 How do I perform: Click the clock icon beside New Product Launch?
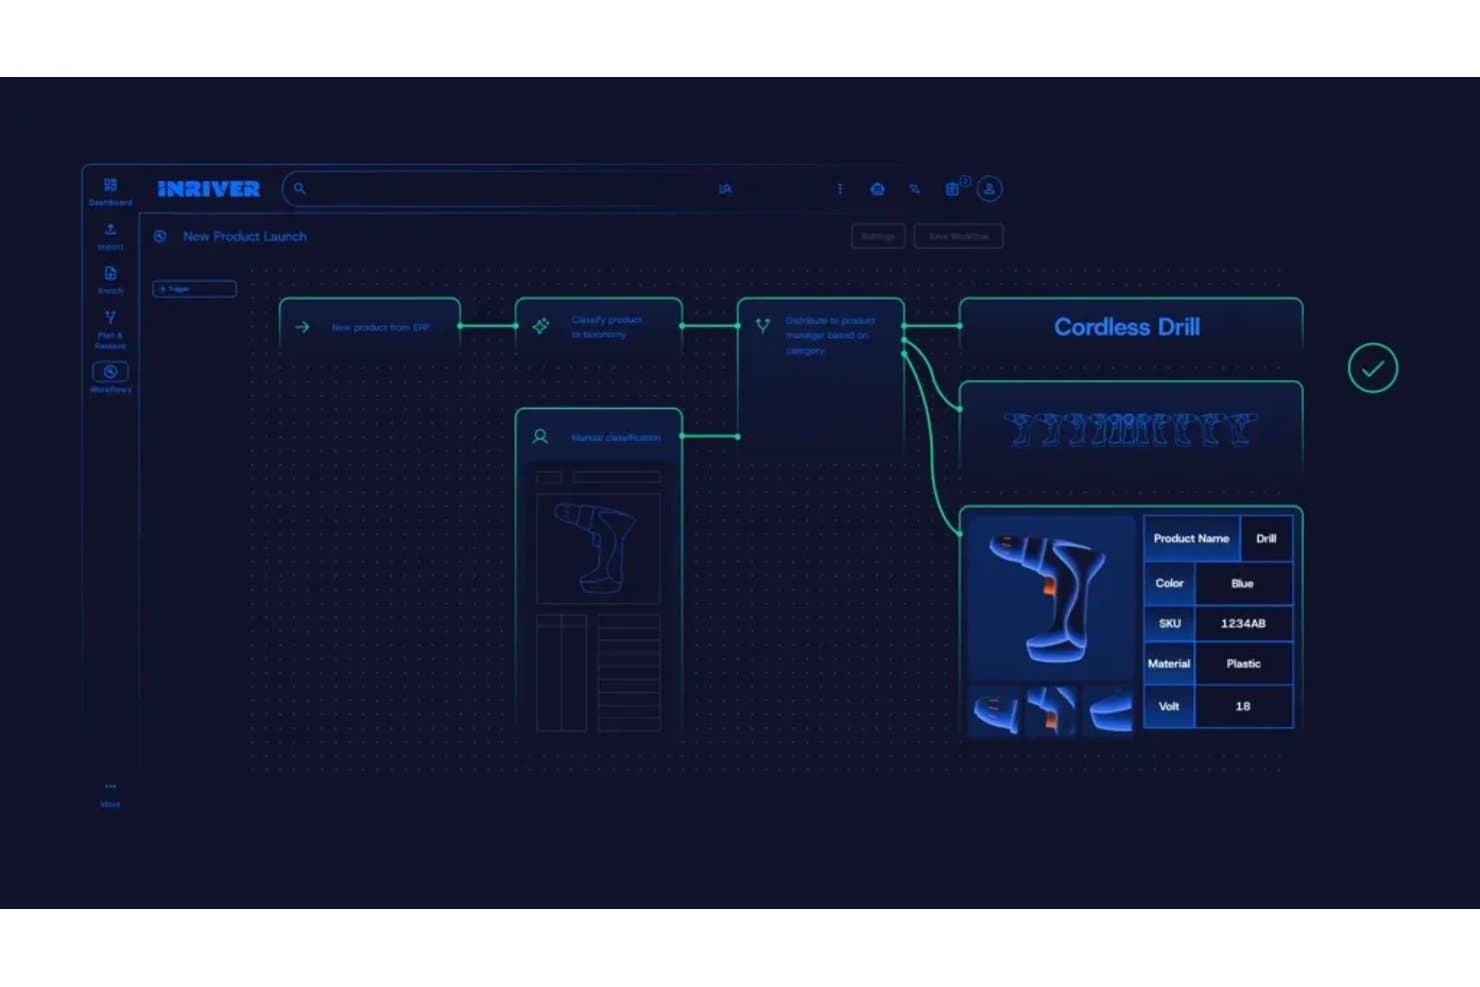point(160,236)
